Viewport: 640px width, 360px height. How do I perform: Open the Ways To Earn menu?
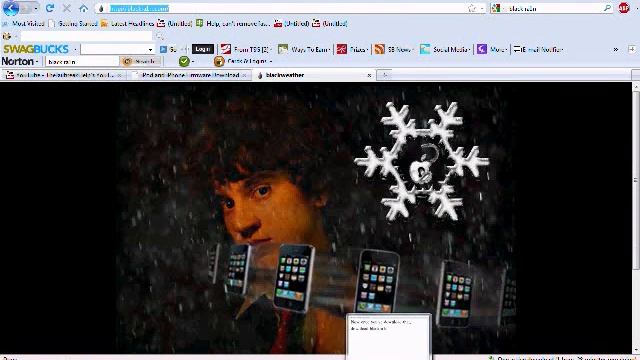(304, 49)
